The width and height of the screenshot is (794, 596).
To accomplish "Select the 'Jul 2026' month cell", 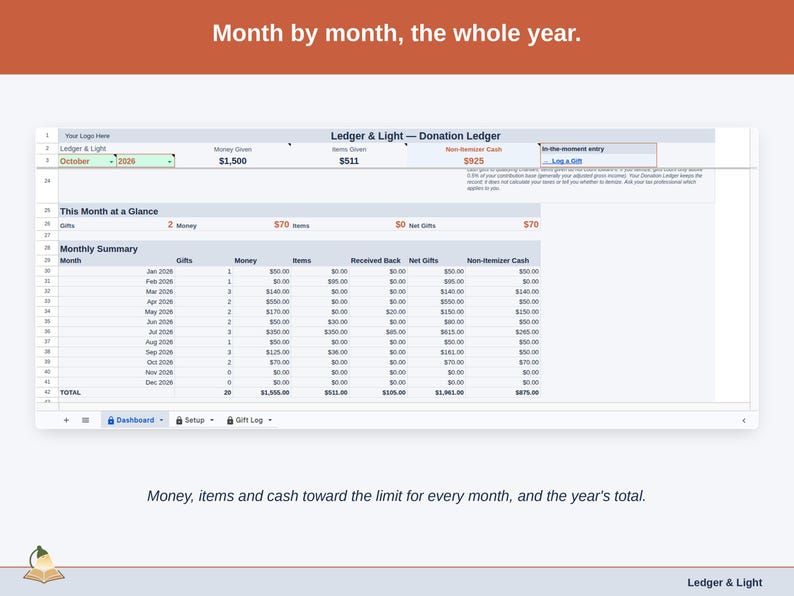I will (x=116, y=332).
